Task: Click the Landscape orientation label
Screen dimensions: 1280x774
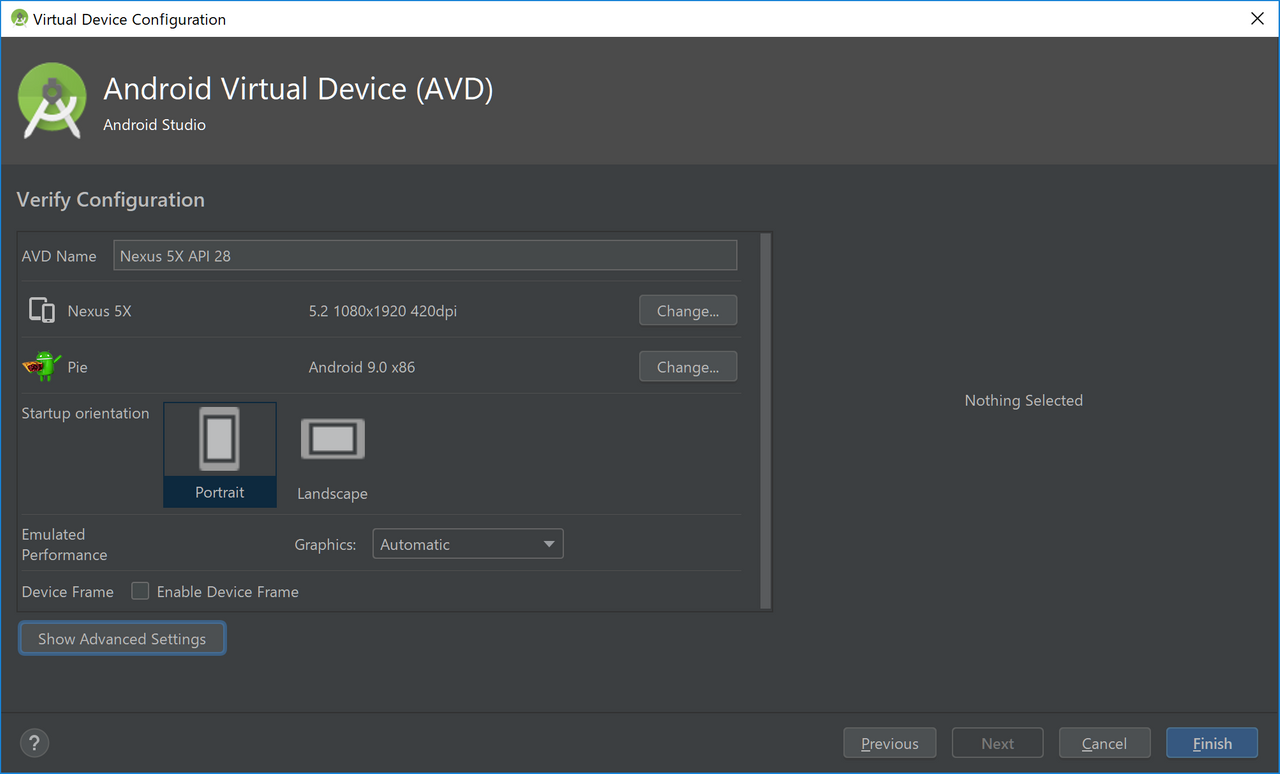Action: pyautogui.click(x=332, y=493)
